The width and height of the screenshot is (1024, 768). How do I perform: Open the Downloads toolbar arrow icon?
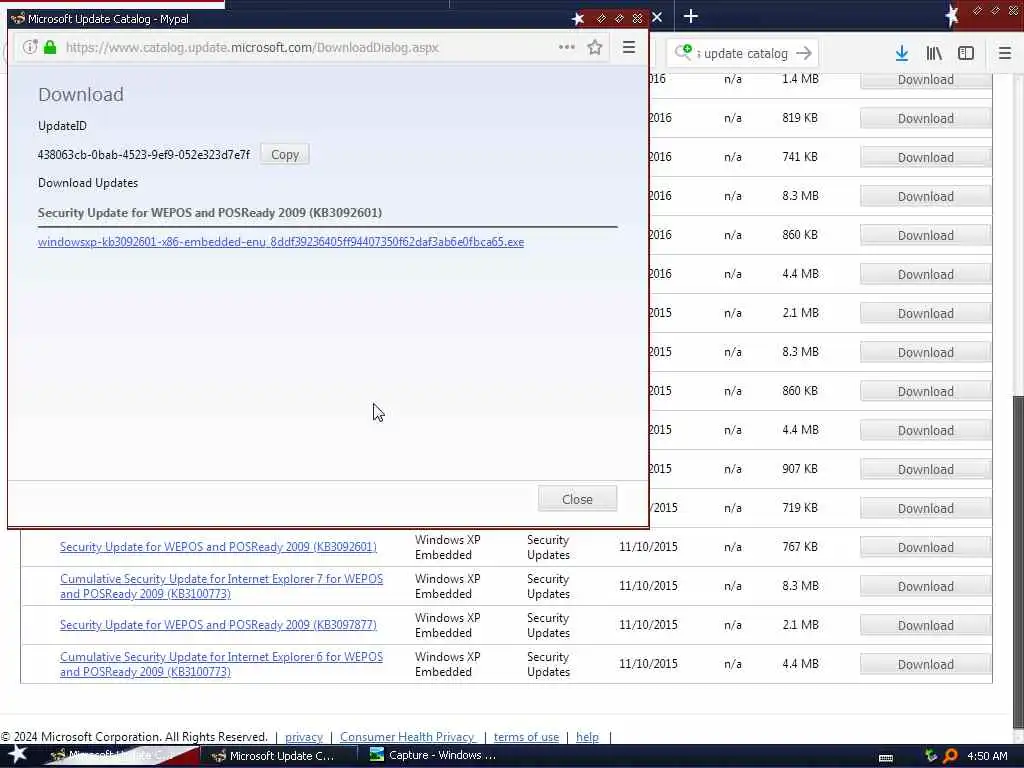[x=902, y=54]
